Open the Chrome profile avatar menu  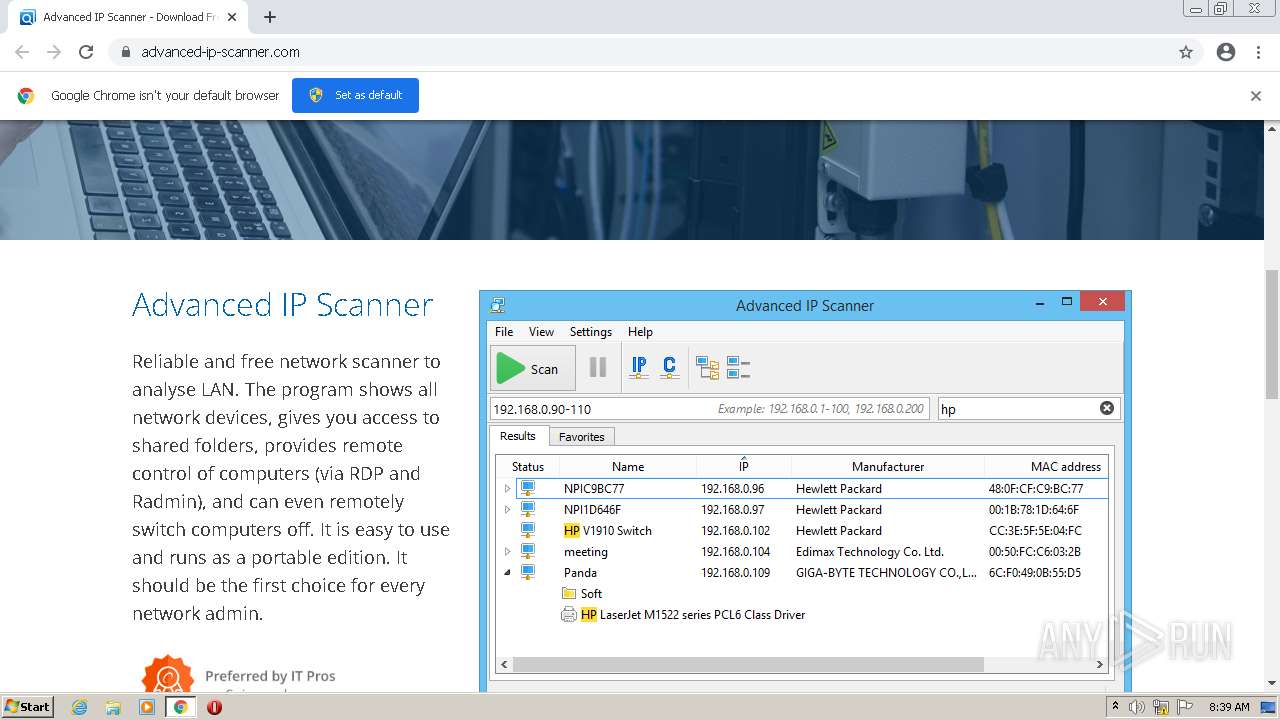point(1226,52)
